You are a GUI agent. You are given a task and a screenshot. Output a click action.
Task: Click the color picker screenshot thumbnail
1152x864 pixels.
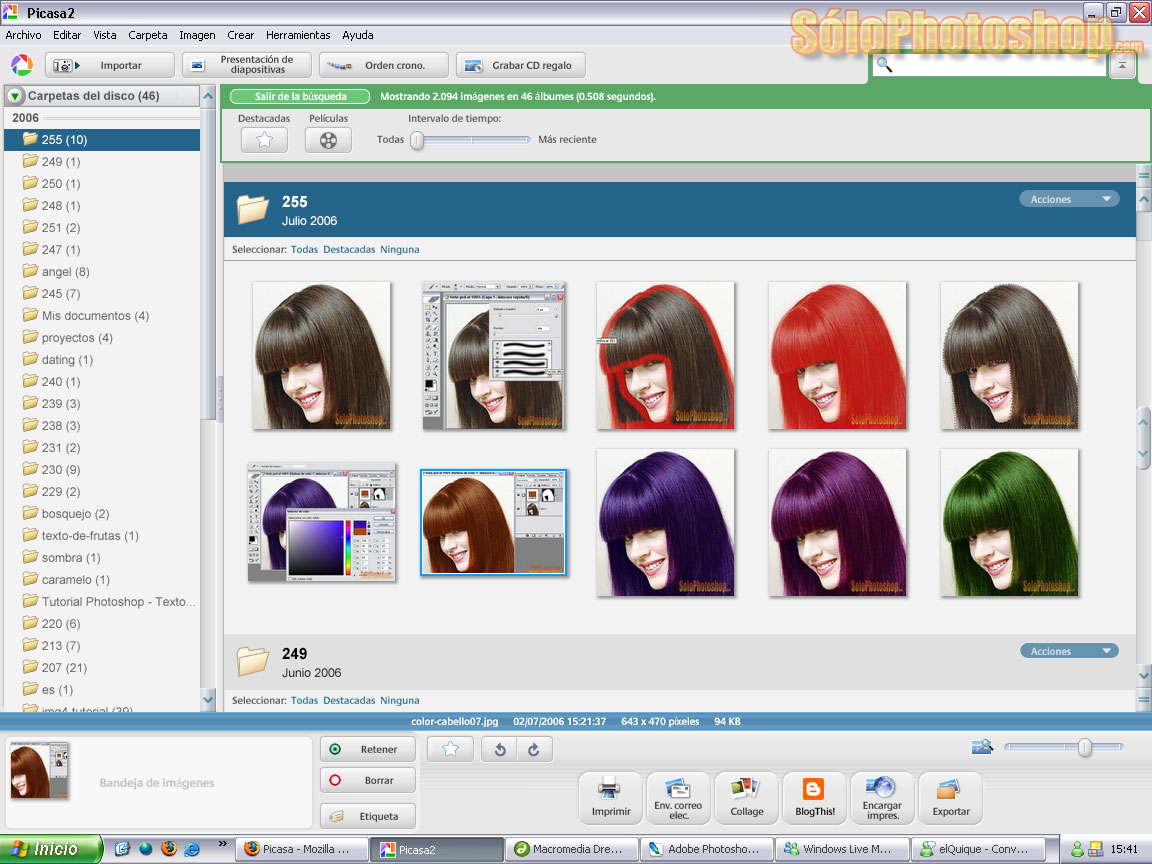[x=322, y=522]
